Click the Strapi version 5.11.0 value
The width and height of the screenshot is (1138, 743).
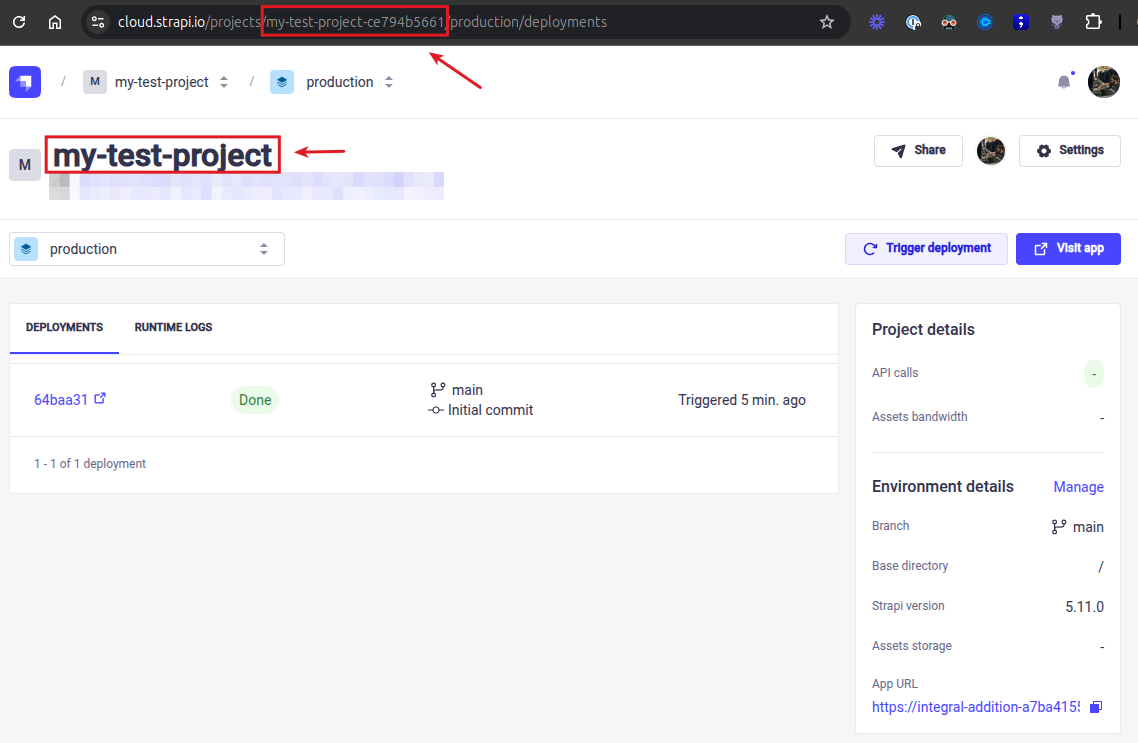pyautogui.click(x=1084, y=607)
